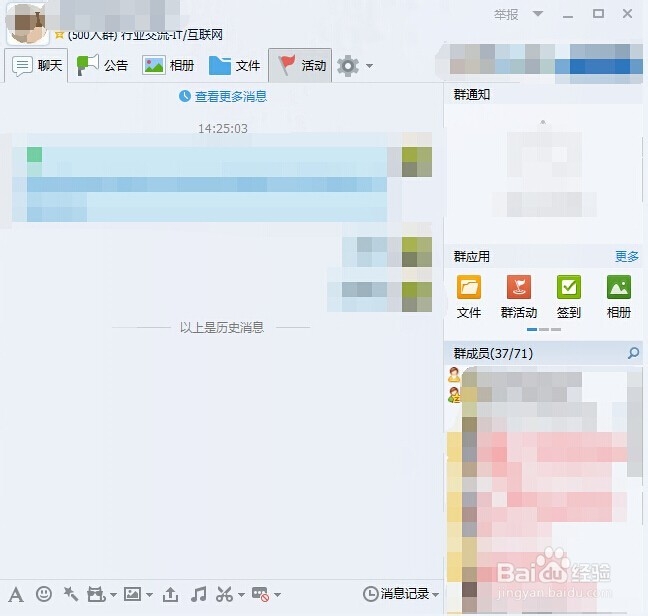Expand the message blocking dropdown arrow
This screenshot has width=648, height=616.
pos(277,595)
